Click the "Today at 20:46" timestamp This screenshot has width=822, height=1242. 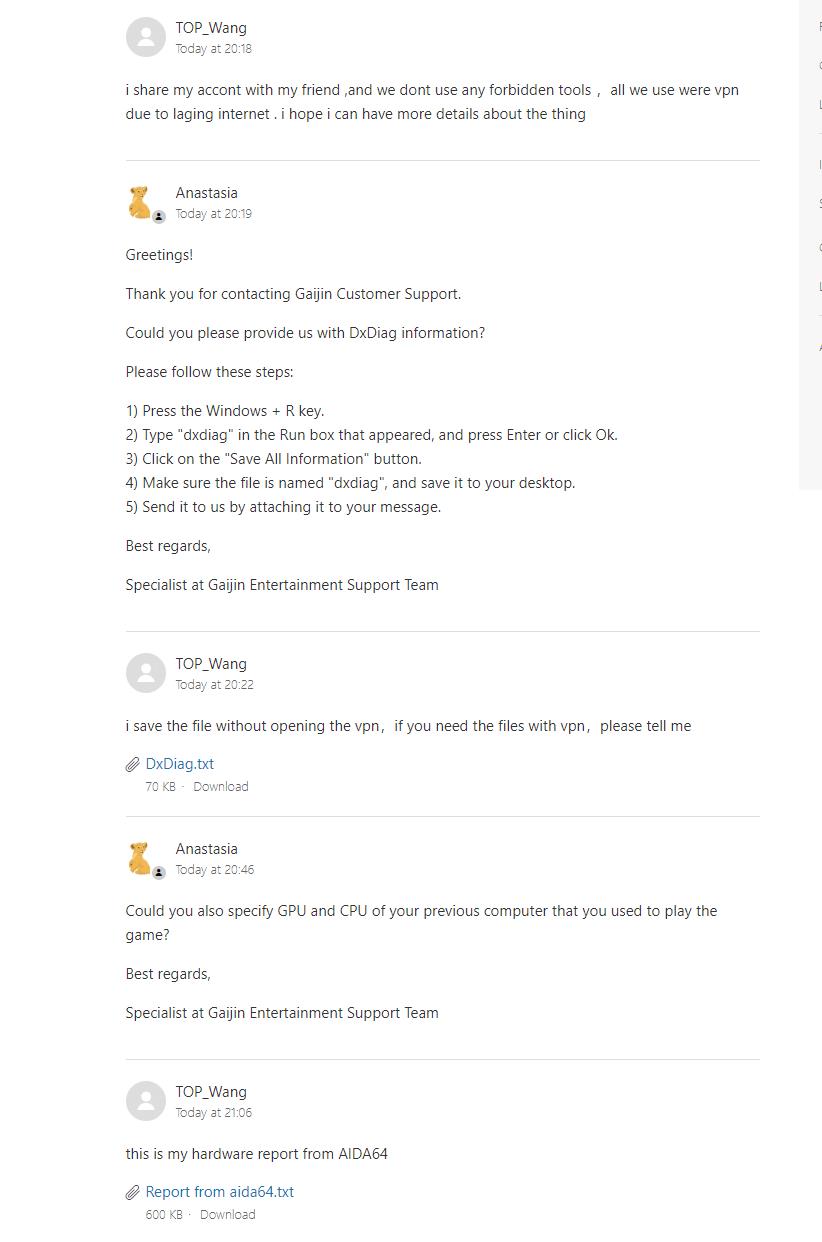point(215,870)
